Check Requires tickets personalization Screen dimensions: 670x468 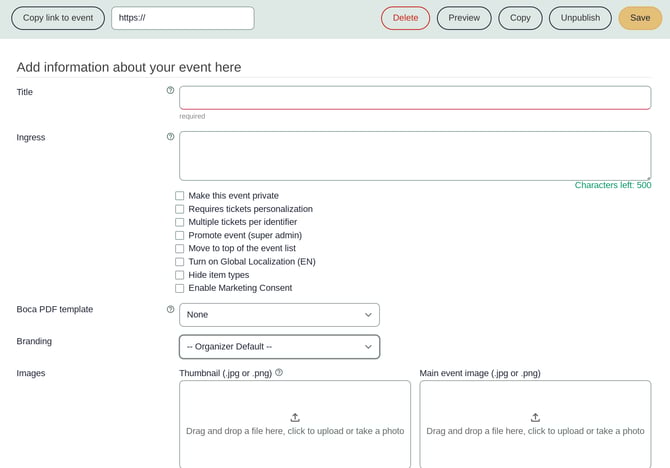click(180, 209)
